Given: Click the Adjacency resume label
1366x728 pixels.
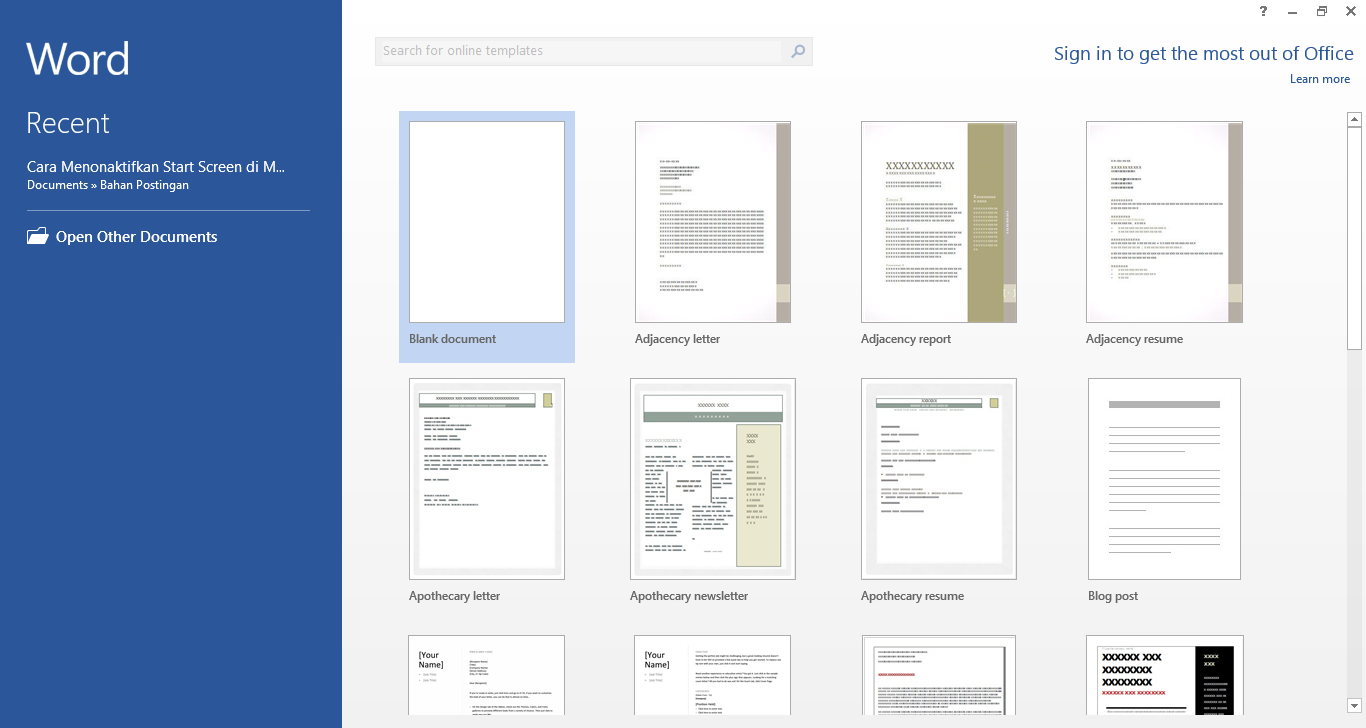Looking at the screenshot, I should [1134, 339].
